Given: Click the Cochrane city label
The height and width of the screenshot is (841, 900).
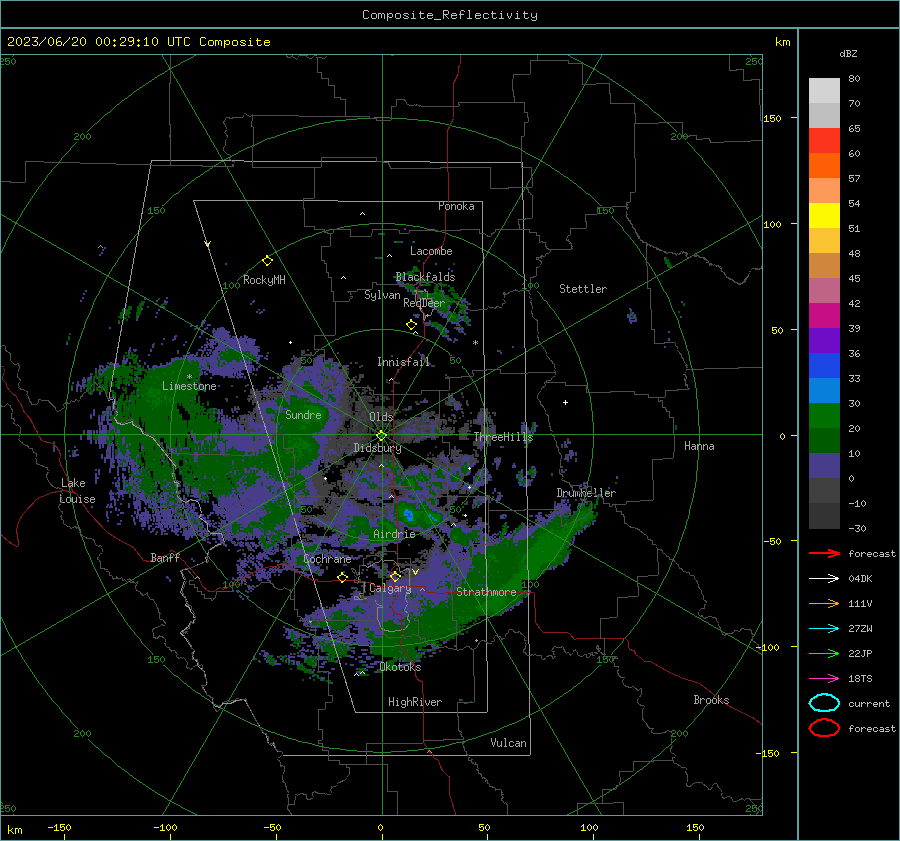Looking at the screenshot, I should click(327, 559).
